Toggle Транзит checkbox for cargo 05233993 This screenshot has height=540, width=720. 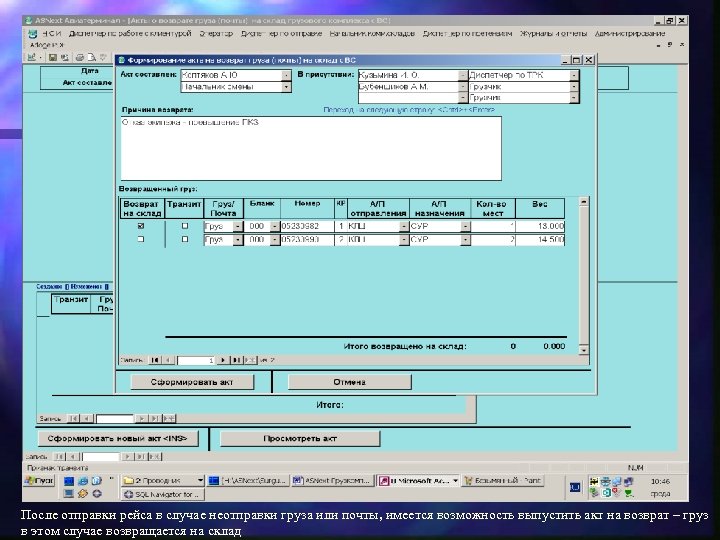click(x=185, y=239)
